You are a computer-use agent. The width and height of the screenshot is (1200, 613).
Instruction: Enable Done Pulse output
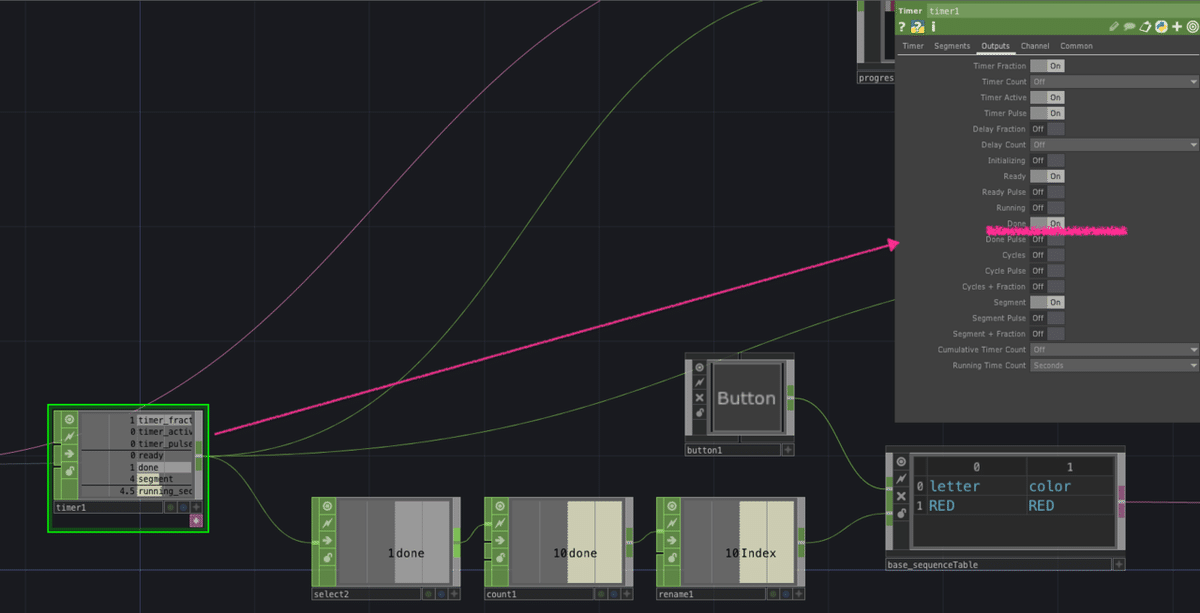(1047, 239)
